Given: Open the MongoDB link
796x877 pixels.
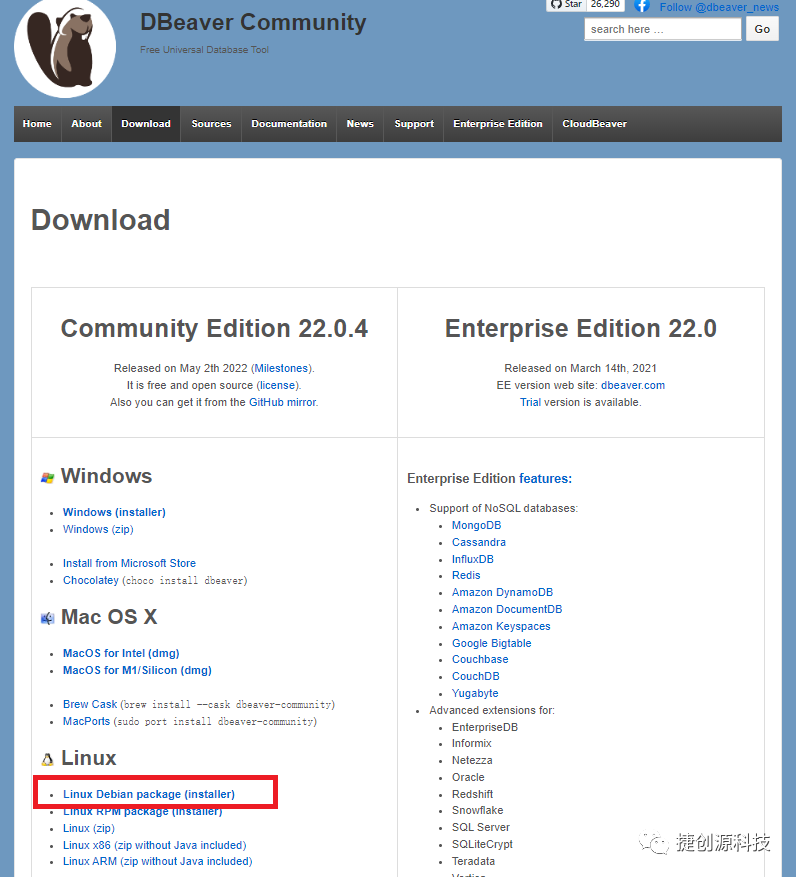Looking at the screenshot, I should (x=477, y=525).
